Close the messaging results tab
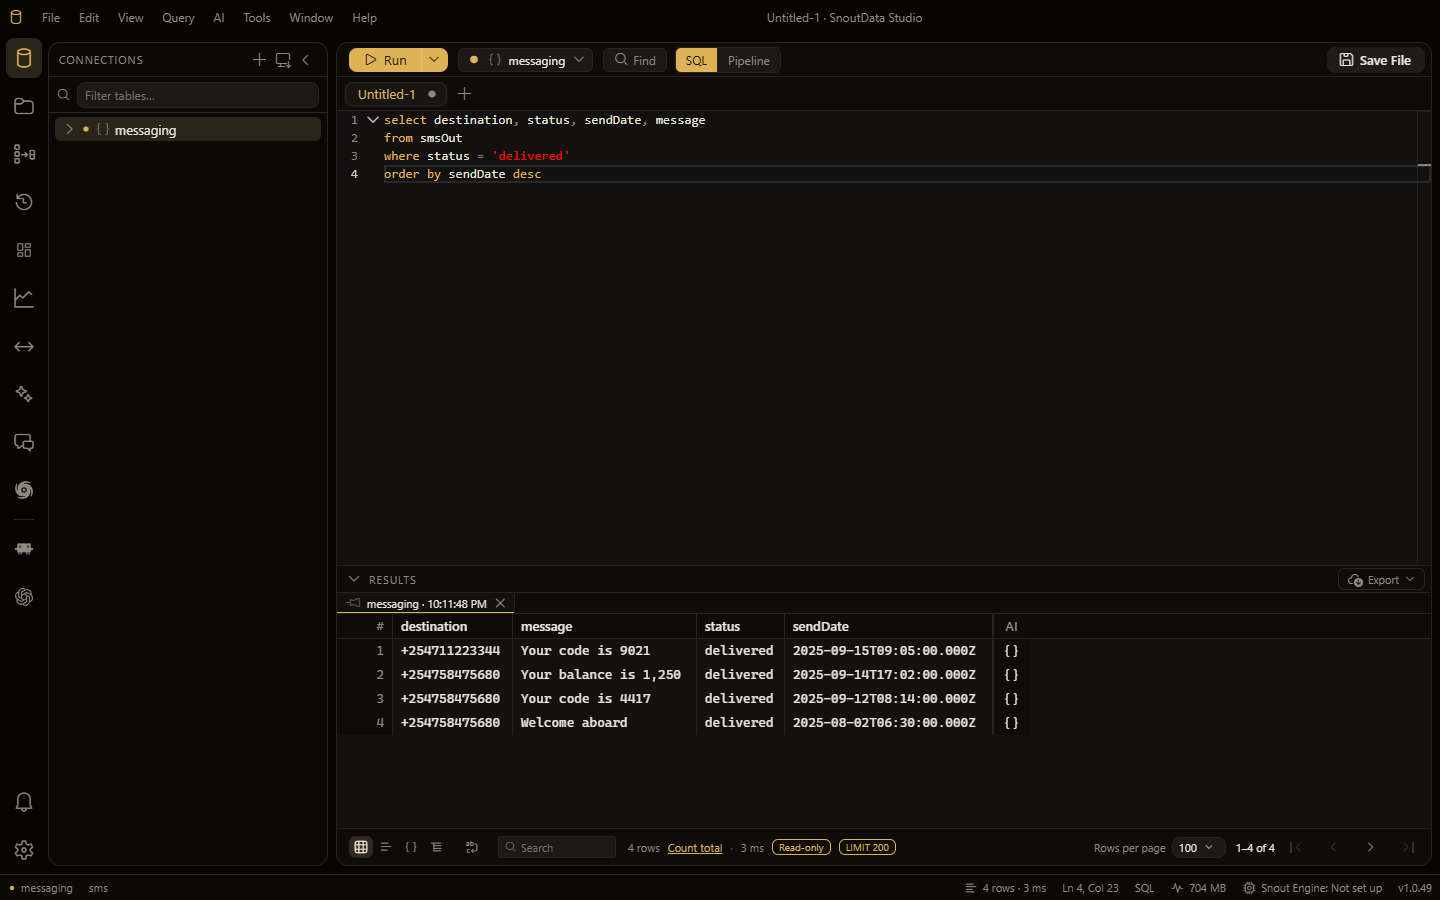This screenshot has height=900, width=1440. click(501, 603)
